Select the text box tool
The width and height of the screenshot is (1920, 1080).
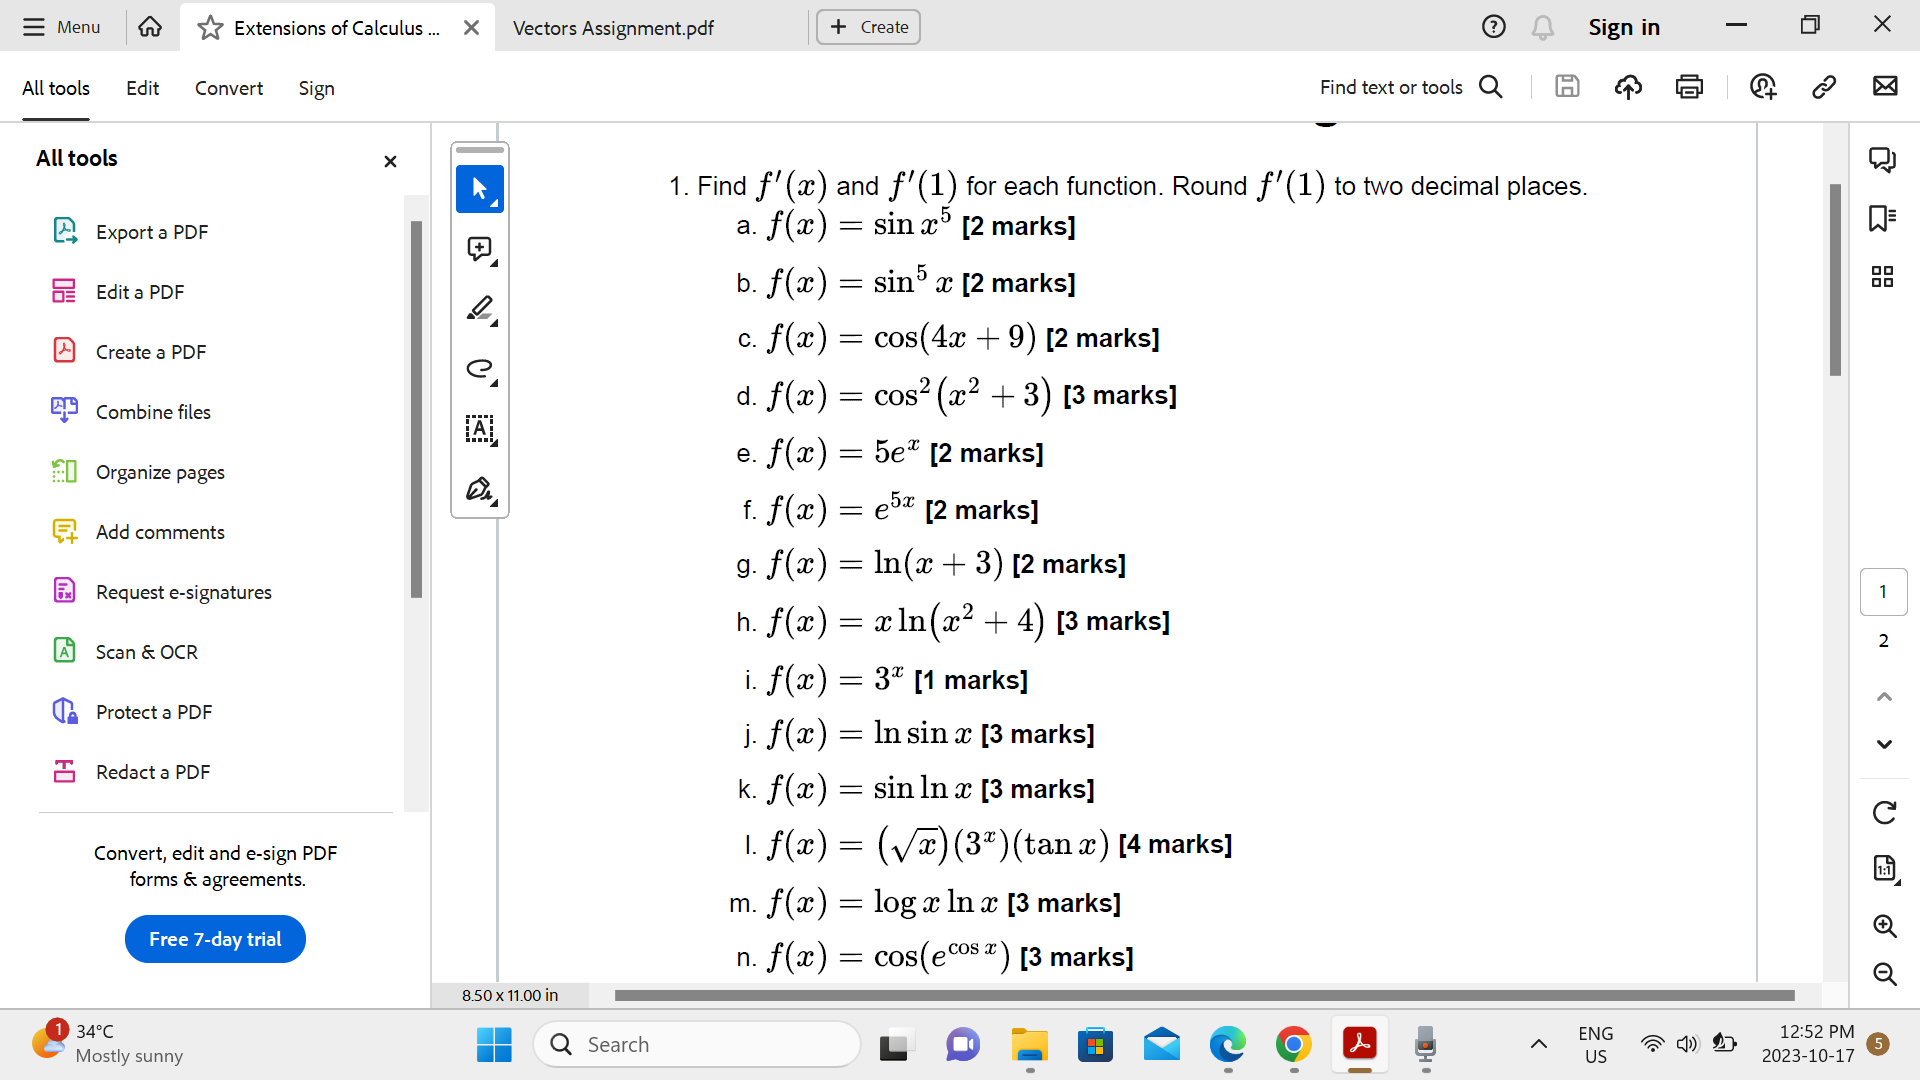tap(480, 429)
